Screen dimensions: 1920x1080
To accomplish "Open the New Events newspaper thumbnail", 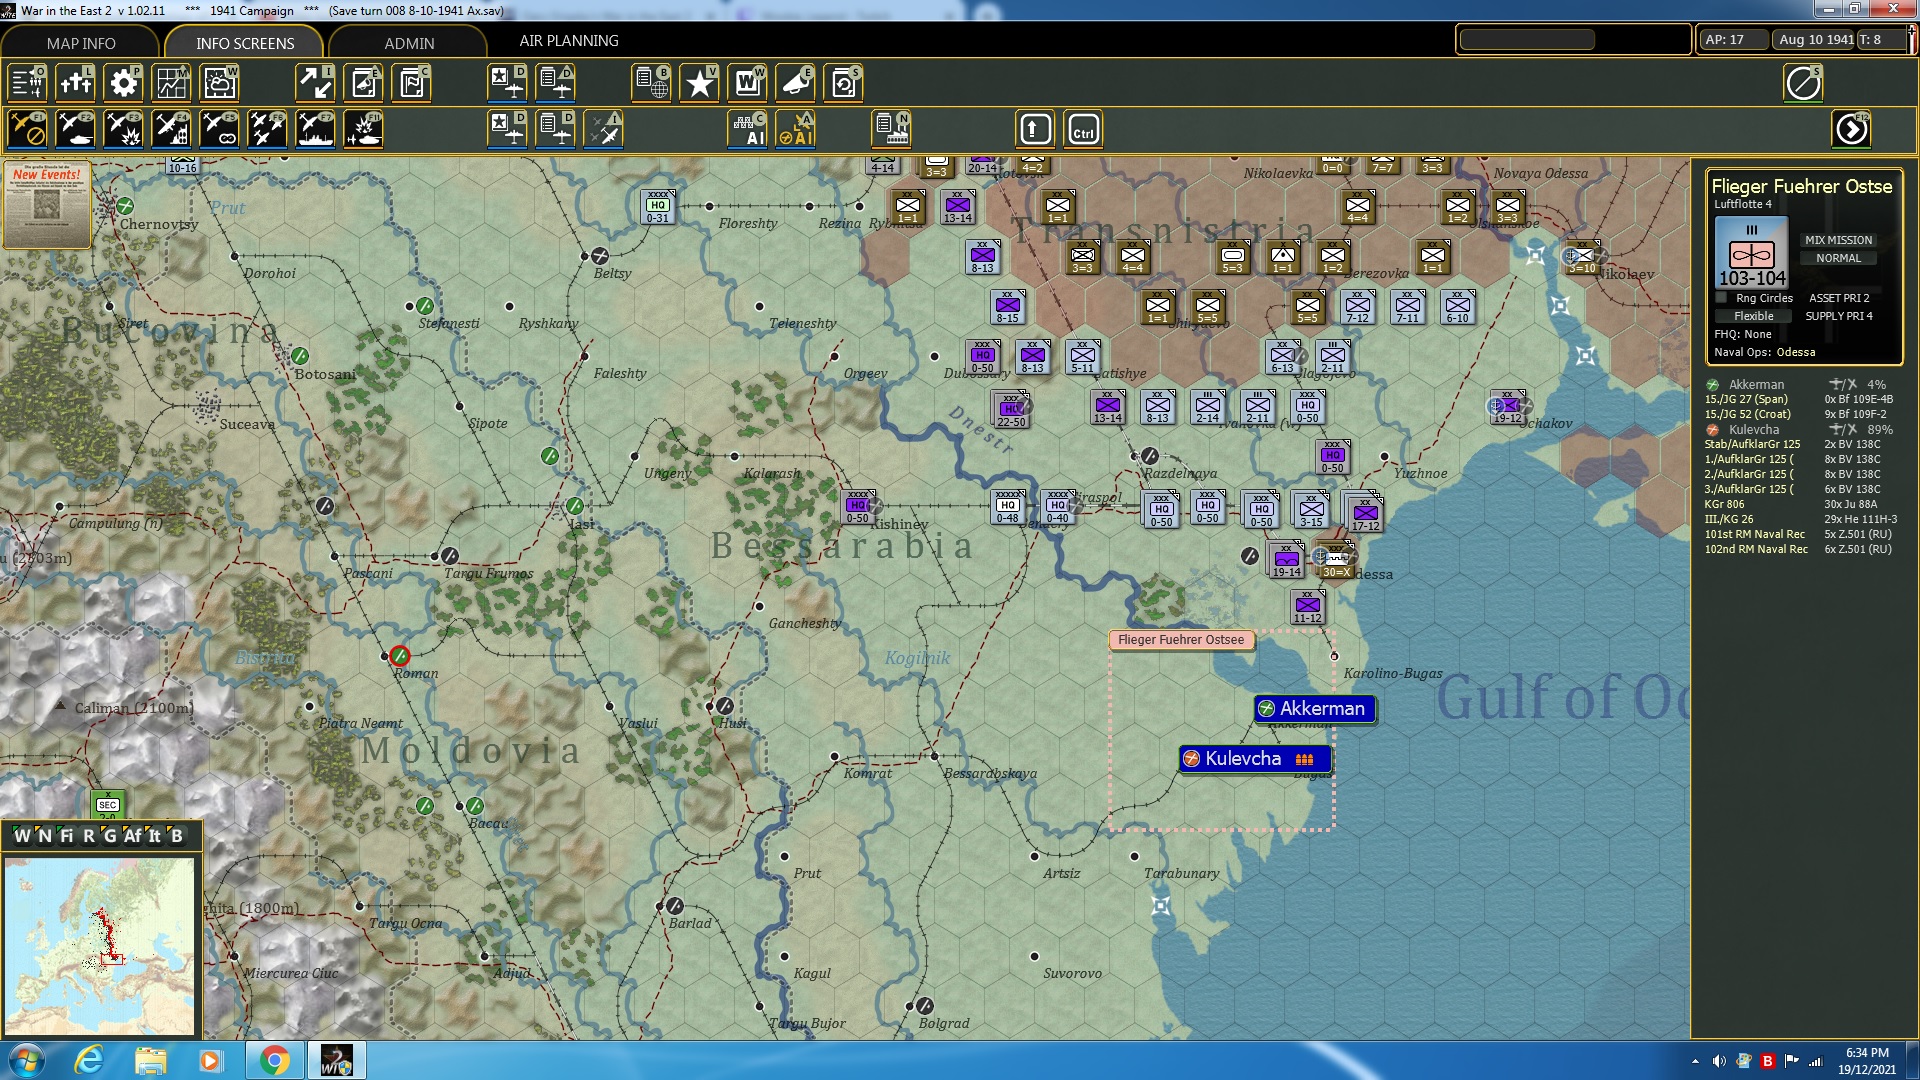I will (46, 205).
